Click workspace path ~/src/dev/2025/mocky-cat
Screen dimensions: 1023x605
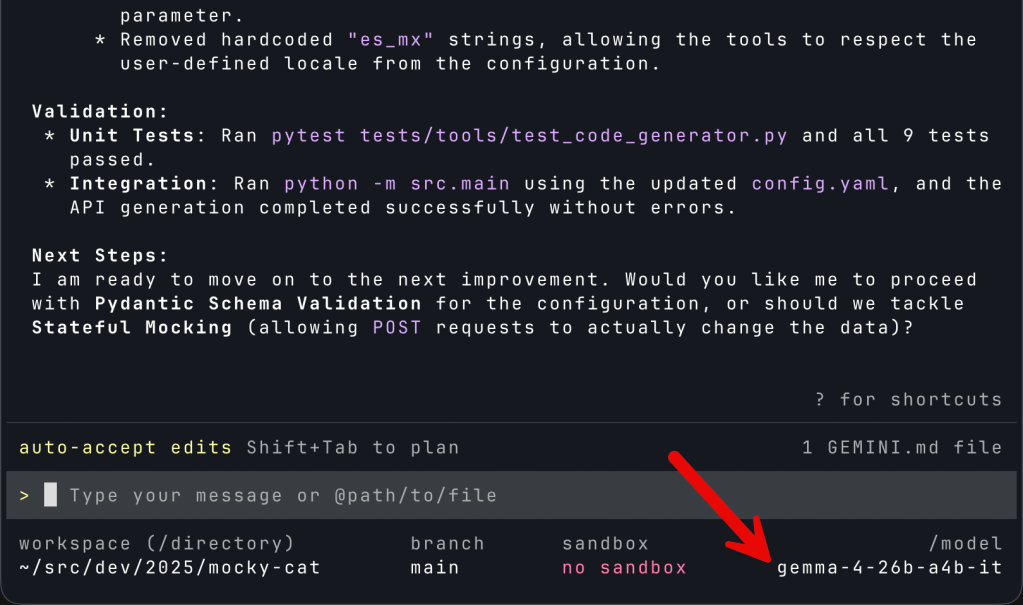point(170,568)
